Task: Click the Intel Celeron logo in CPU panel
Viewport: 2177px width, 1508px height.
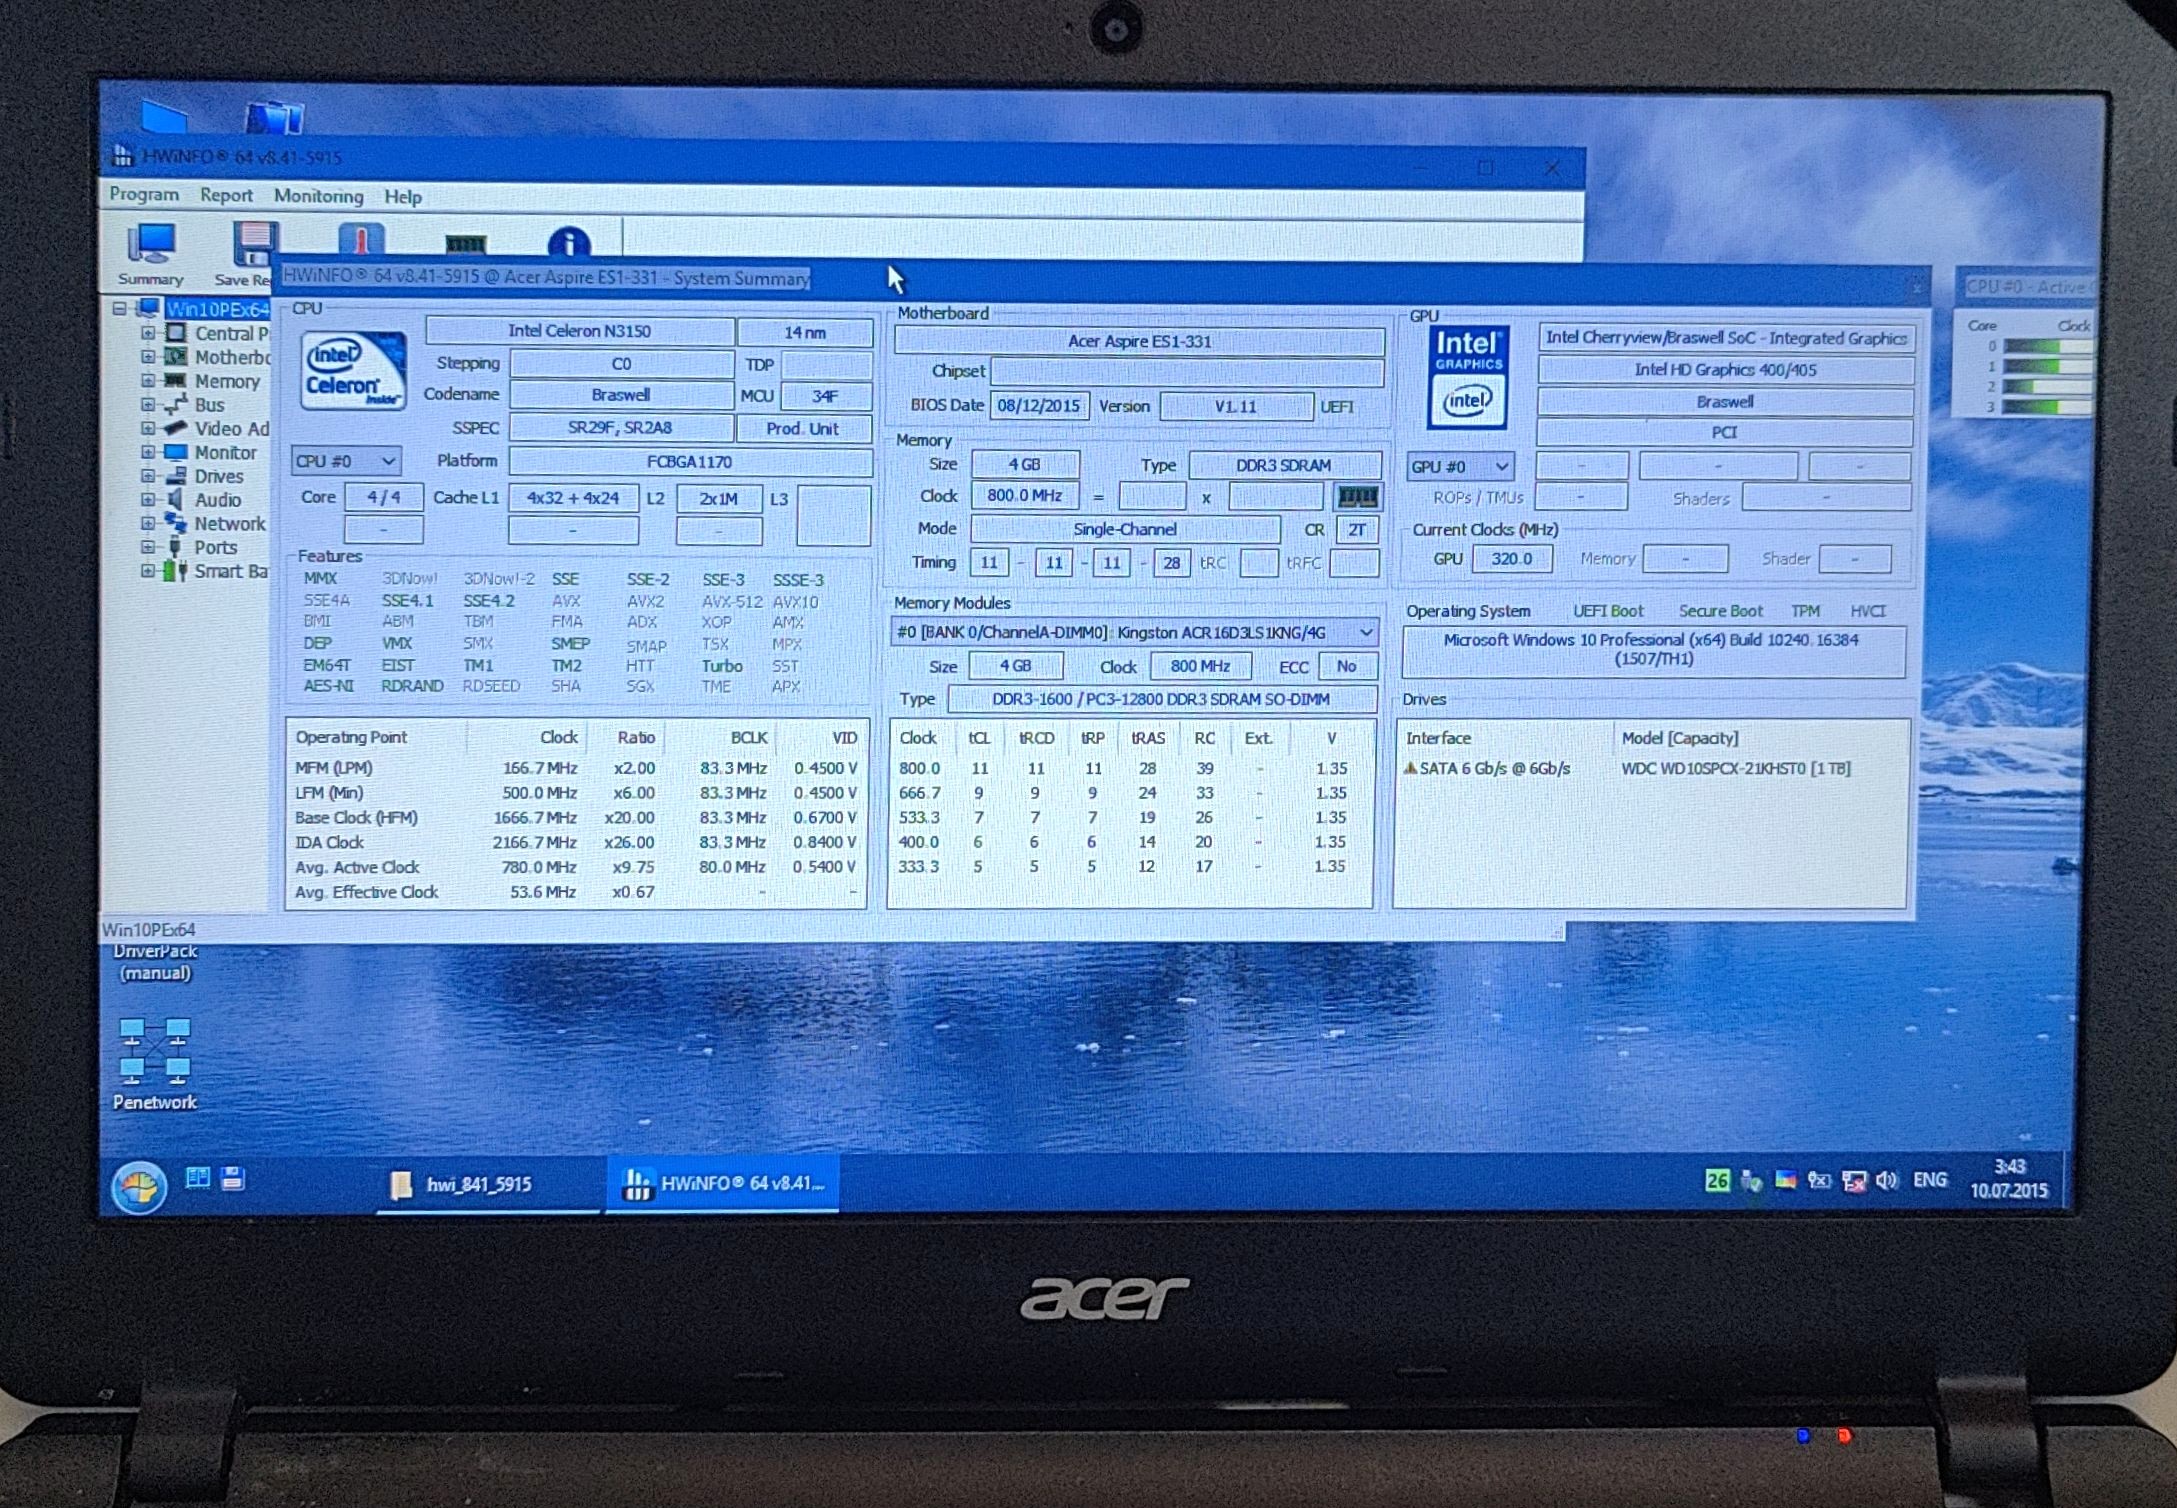Action: [x=353, y=371]
